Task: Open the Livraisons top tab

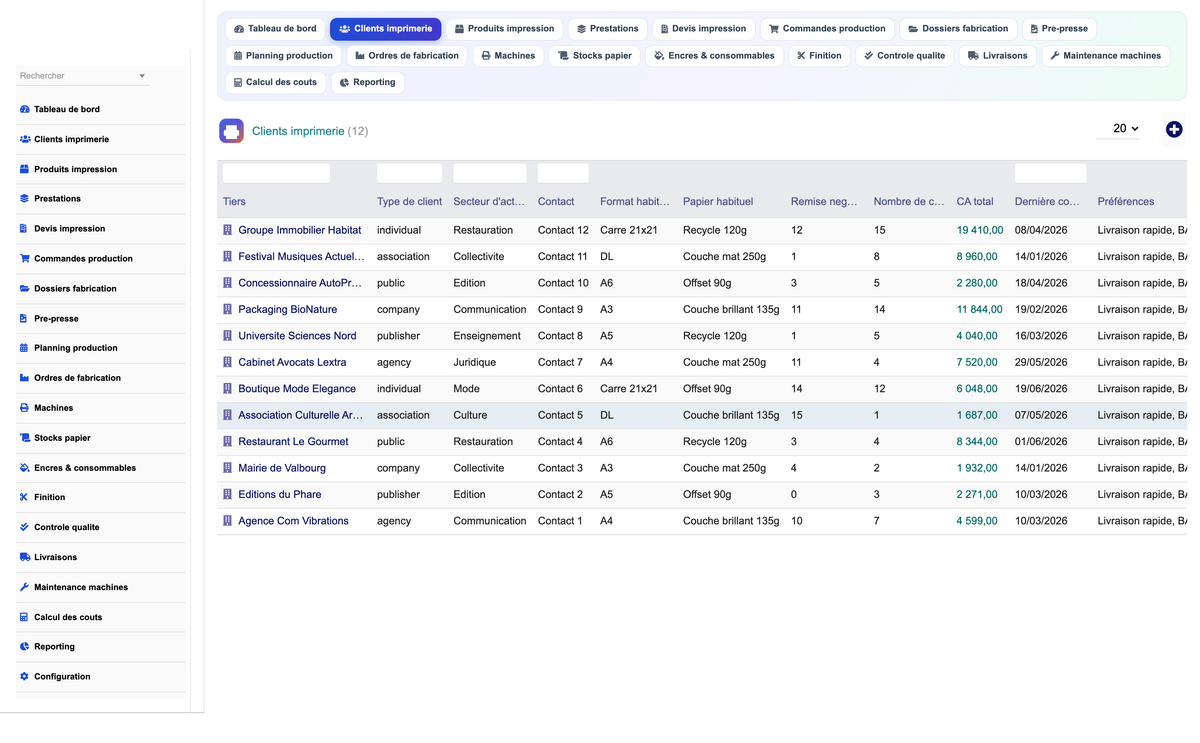Action: [998, 56]
